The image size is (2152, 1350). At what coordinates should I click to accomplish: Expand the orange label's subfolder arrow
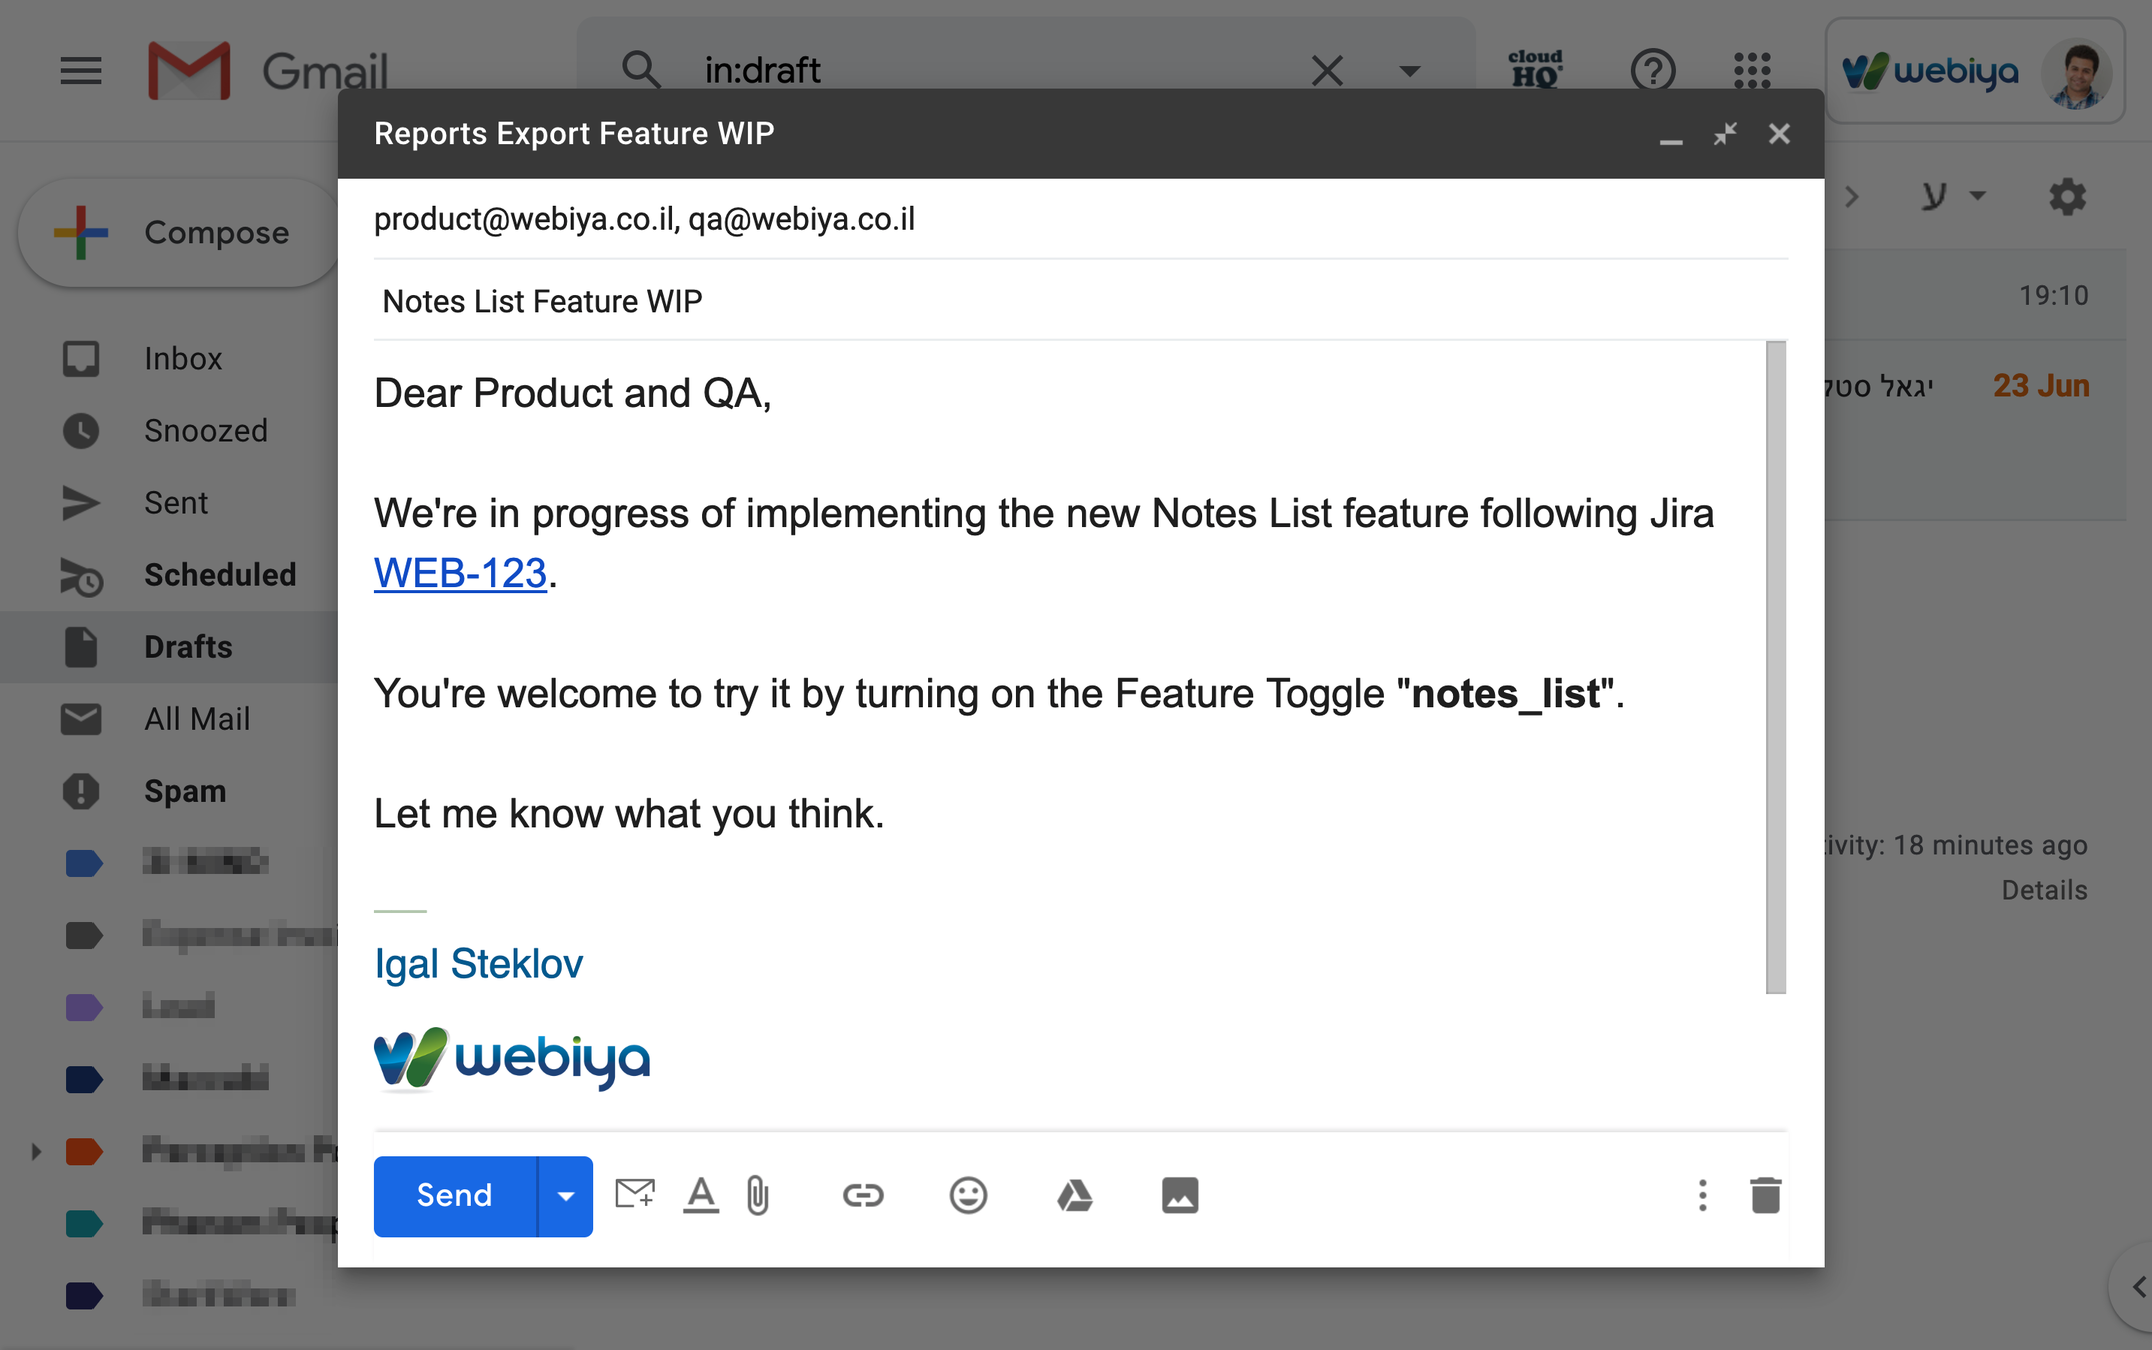tap(36, 1151)
